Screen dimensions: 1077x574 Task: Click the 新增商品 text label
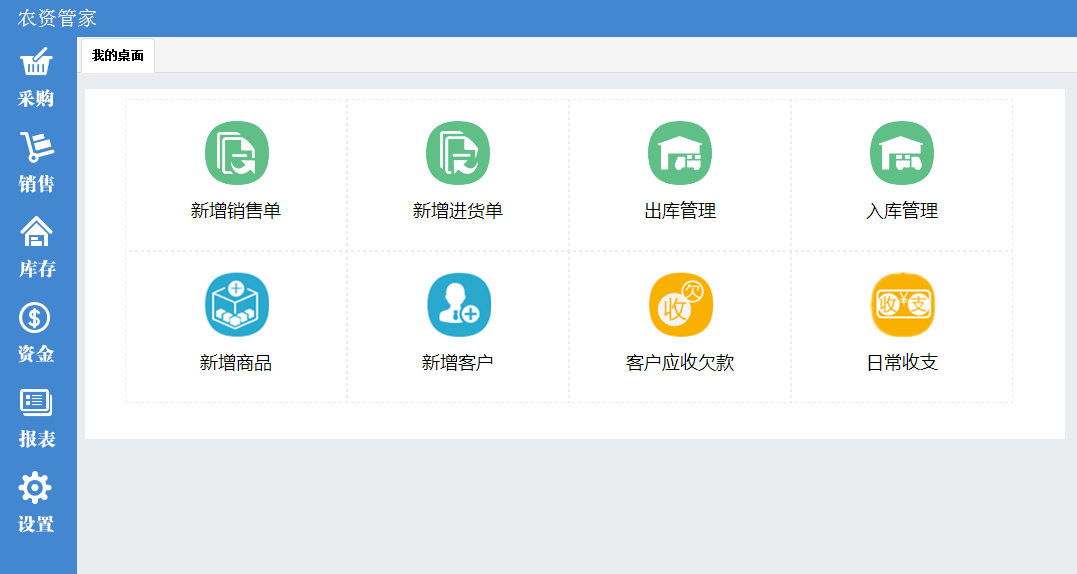236,363
